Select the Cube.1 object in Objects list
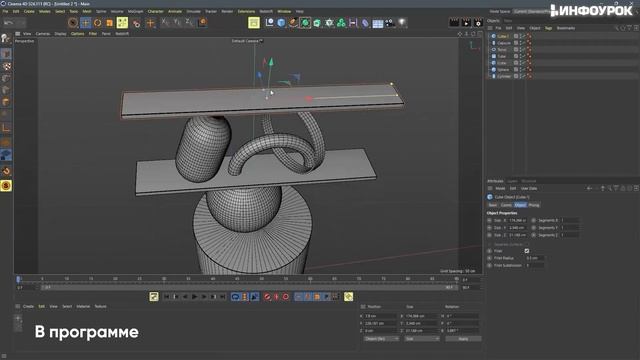 coord(502,36)
